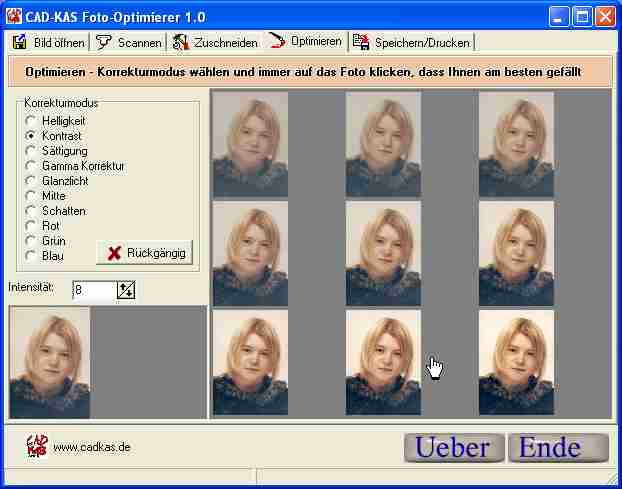Click the application icon in the title bar
The height and width of the screenshot is (489, 622).
point(14,15)
